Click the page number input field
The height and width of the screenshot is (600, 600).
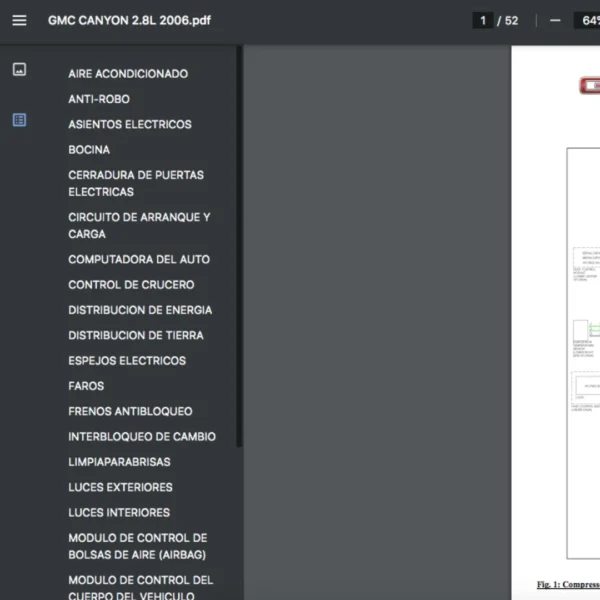pyautogui.click(x=483, y=20)
